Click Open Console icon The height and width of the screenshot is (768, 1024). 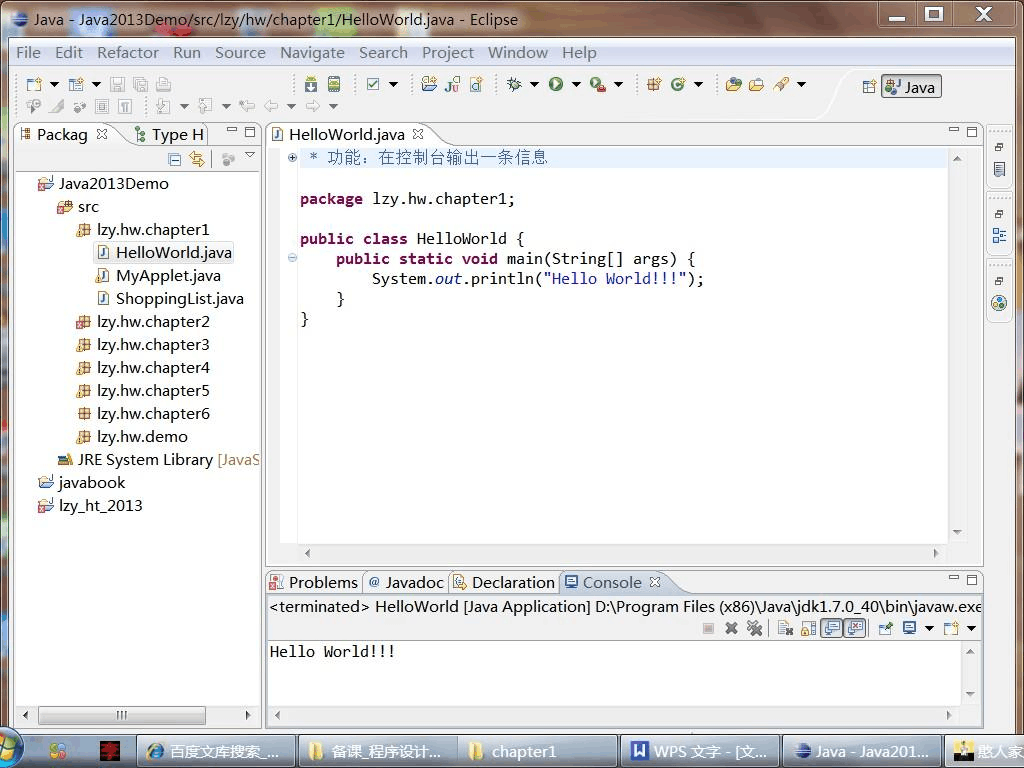coord(951,628)
